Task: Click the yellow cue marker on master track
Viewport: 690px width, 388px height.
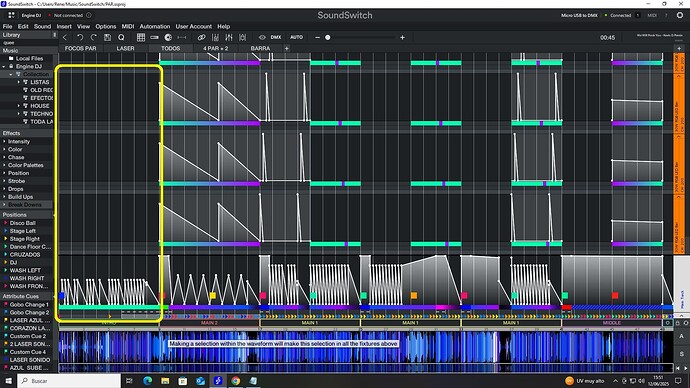Action: click(x=213, y=295)
